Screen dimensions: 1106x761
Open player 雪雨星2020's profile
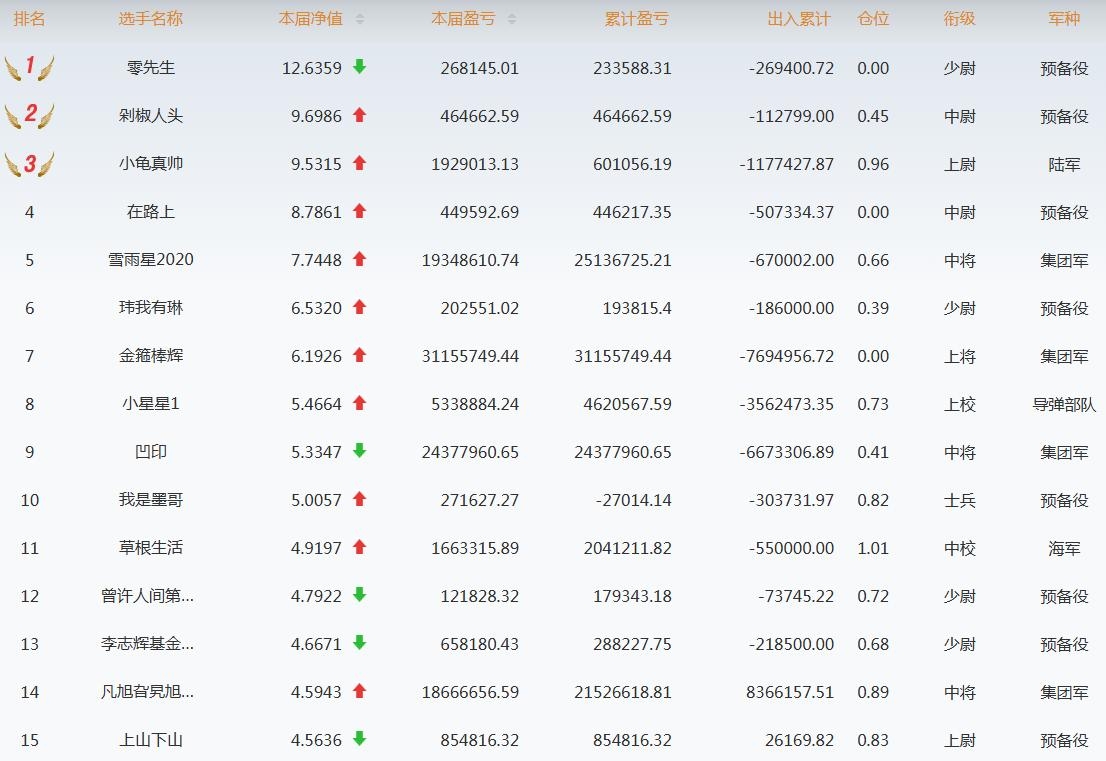[151, 260]
